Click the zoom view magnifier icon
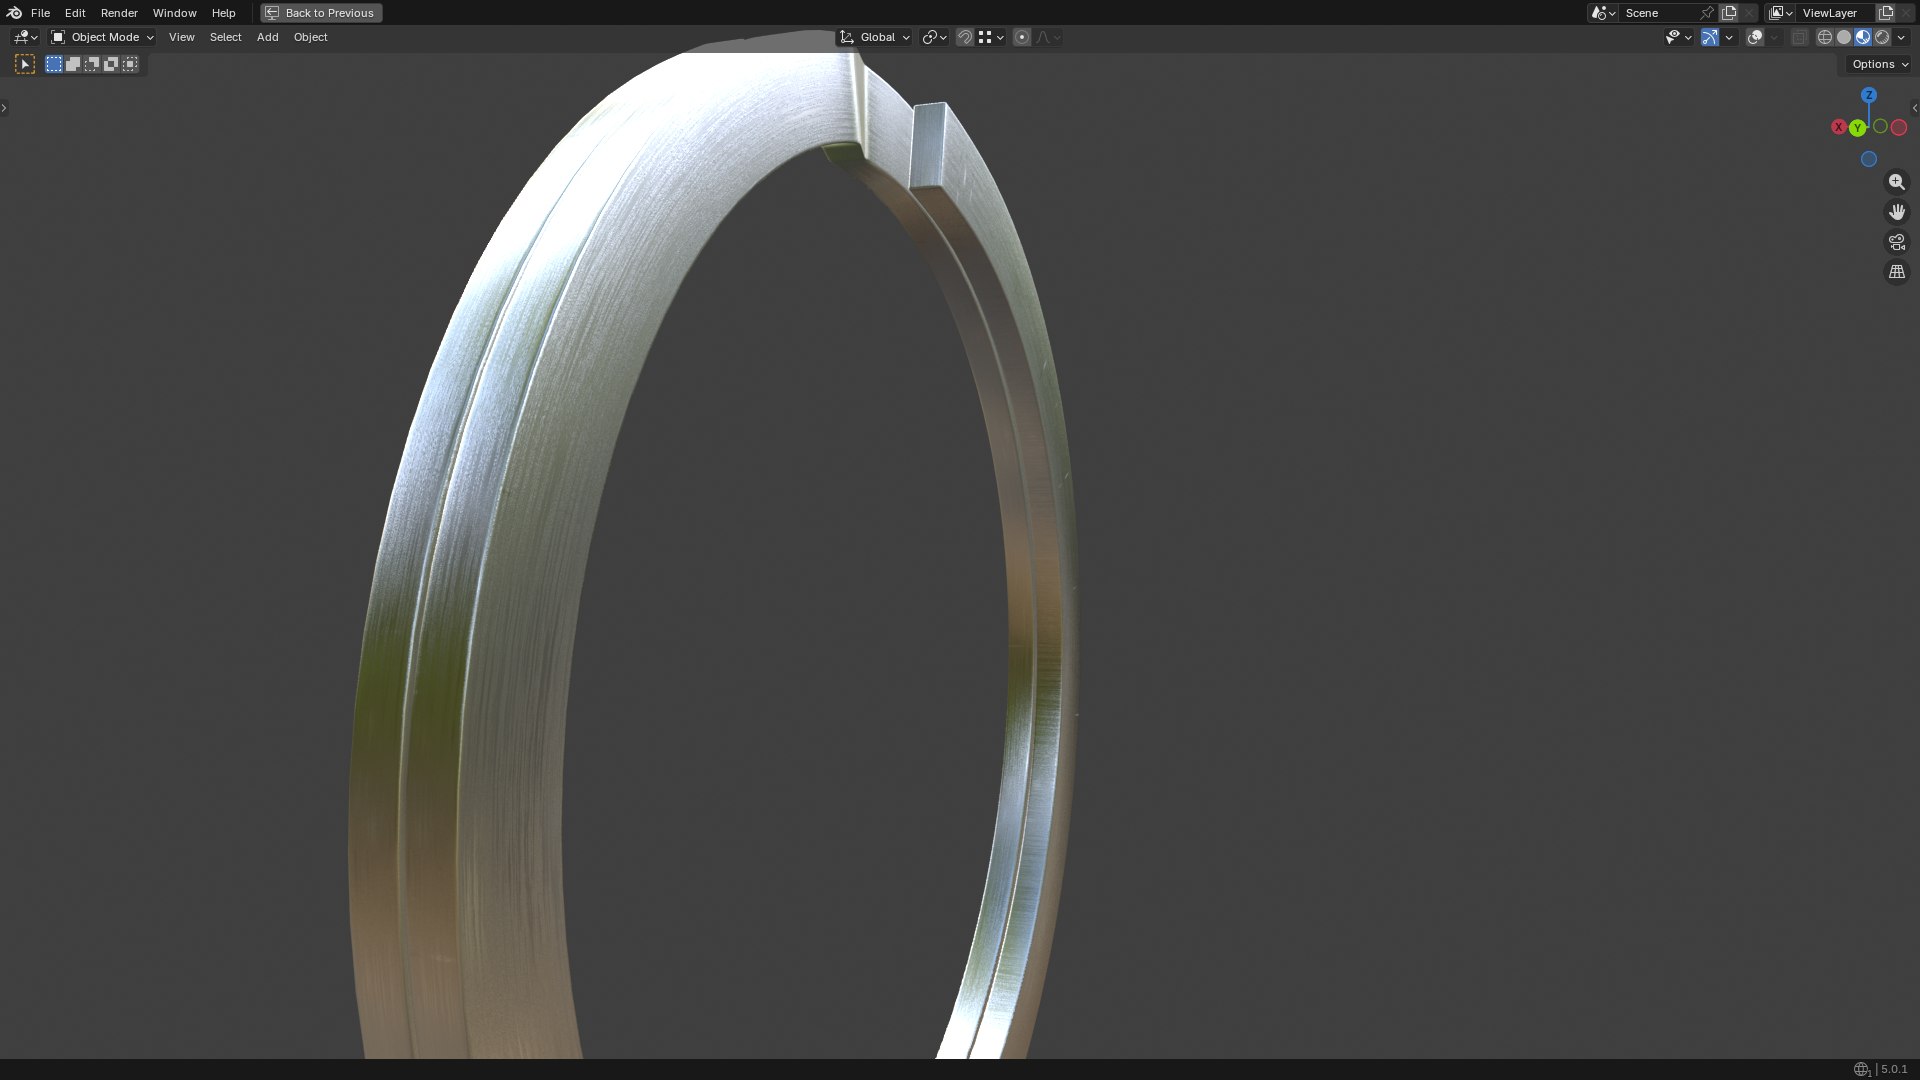This screenshot has width=1920, height=1080. point(1897,182)
